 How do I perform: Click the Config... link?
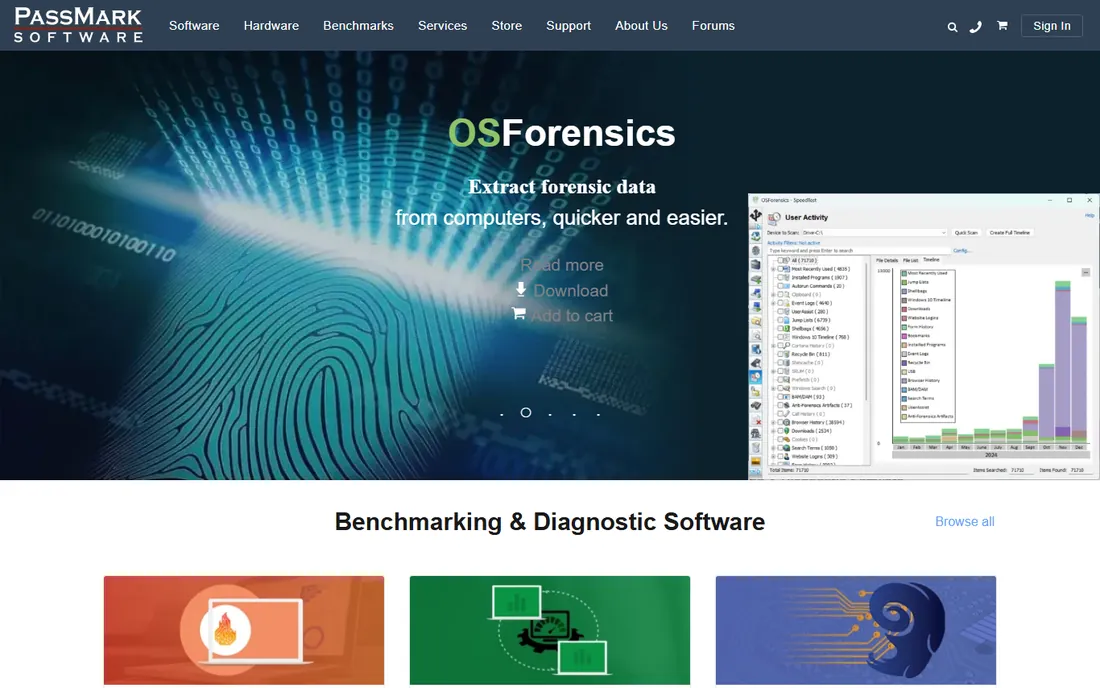coord(961,250)
